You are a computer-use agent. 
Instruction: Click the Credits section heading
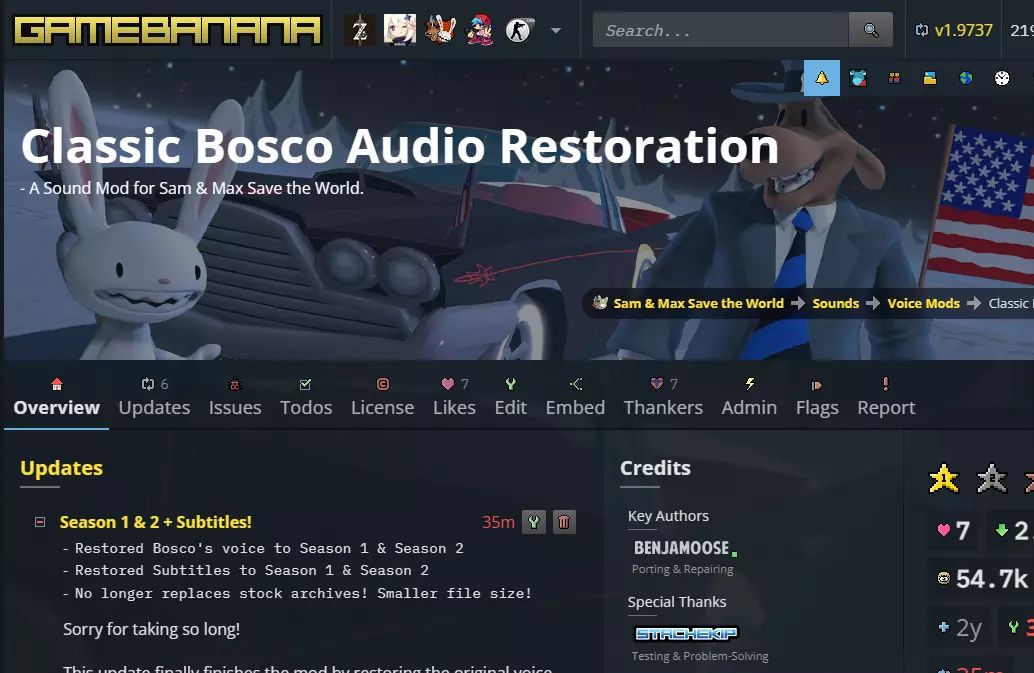pyautogui.click(x=655, y=467)
